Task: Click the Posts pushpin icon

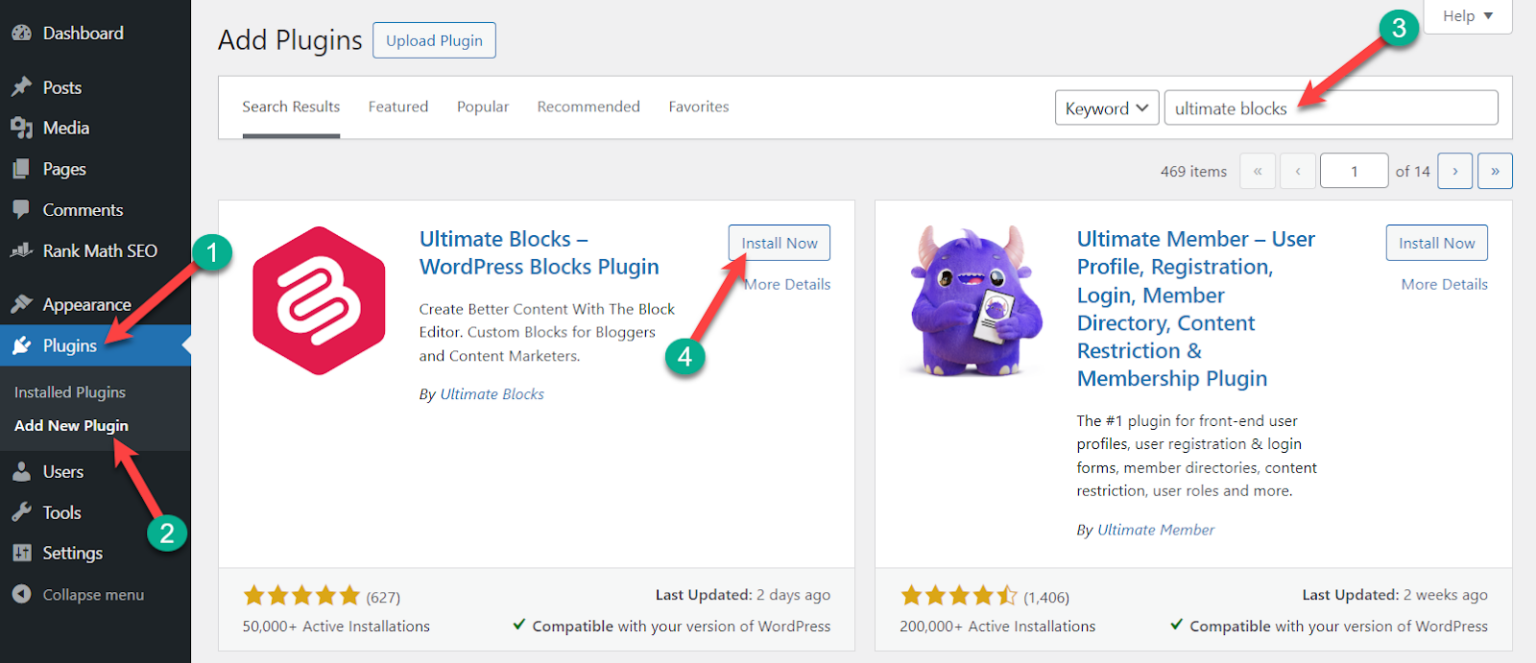Action: point(21,88)
